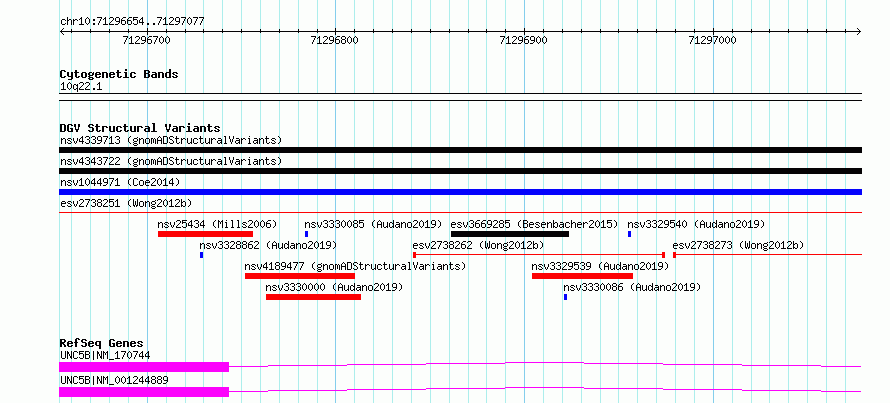
Task: Click the nsv4339713 gnomAD variant bar
Action: point(460,150)
